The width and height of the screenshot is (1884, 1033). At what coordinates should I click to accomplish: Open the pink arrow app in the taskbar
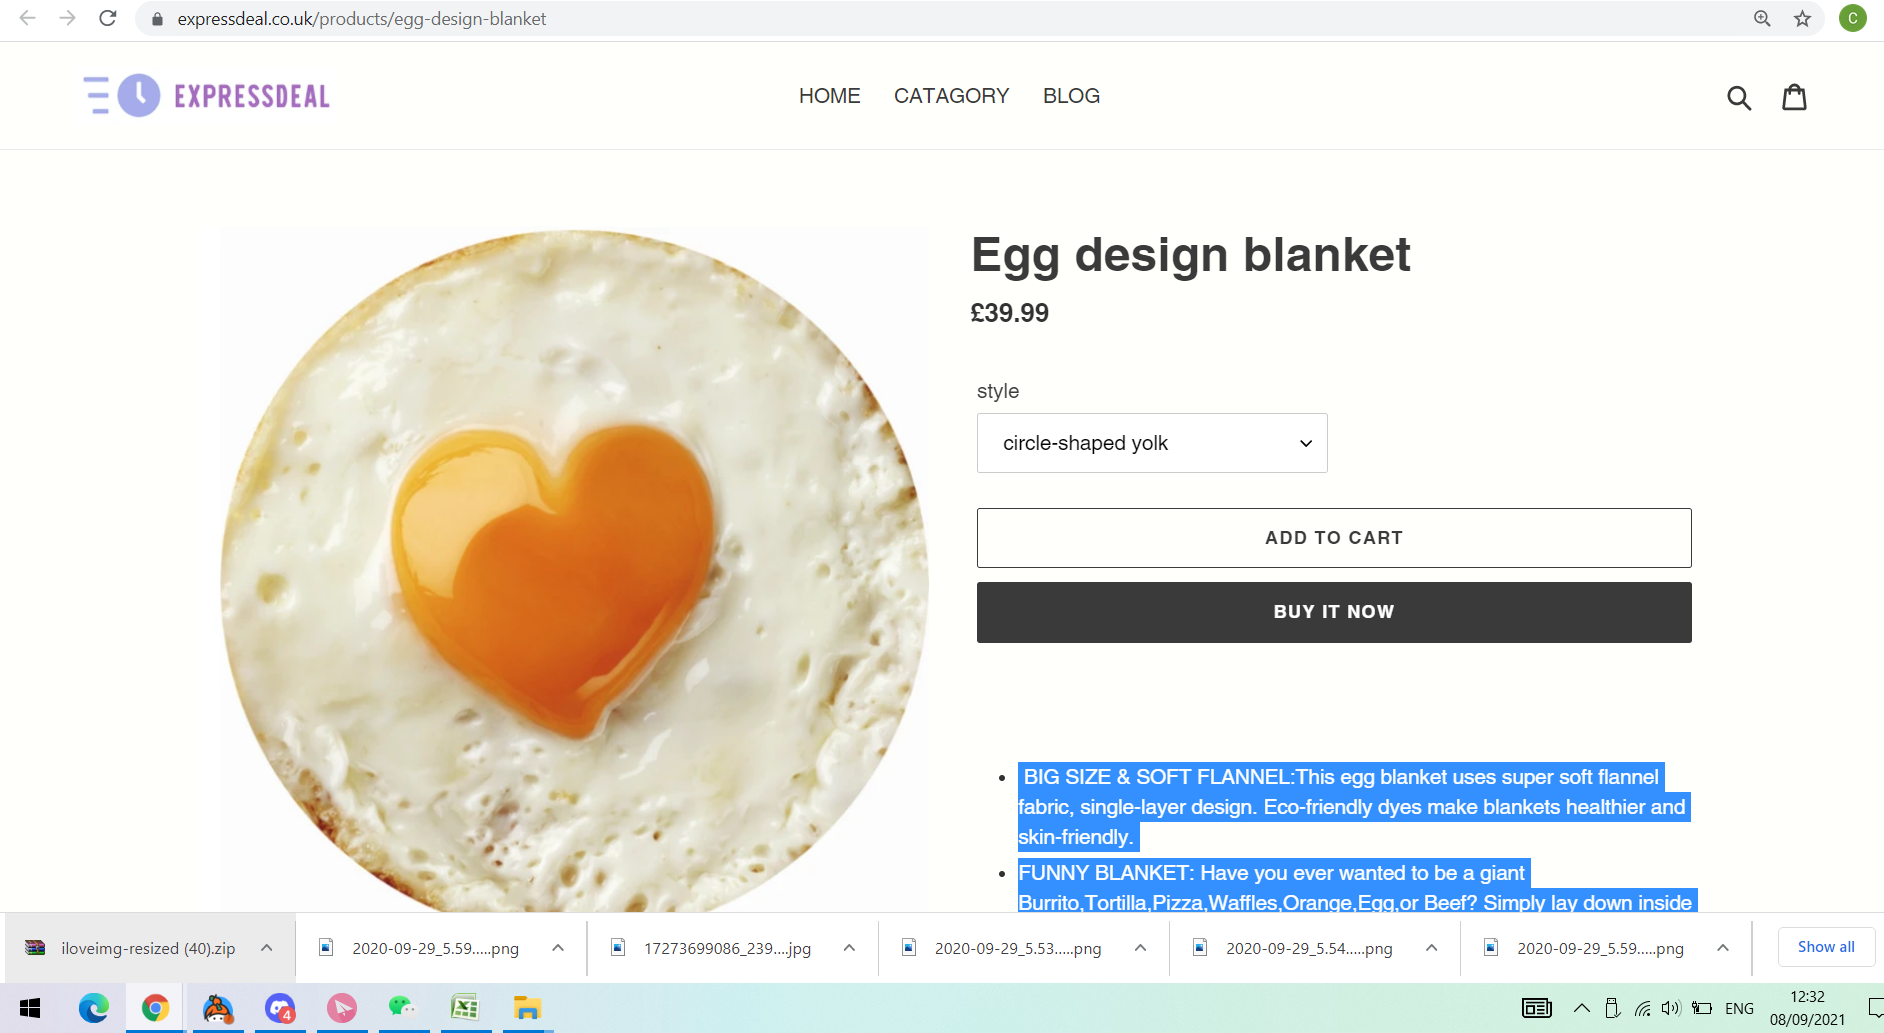tap(341, 1008)
